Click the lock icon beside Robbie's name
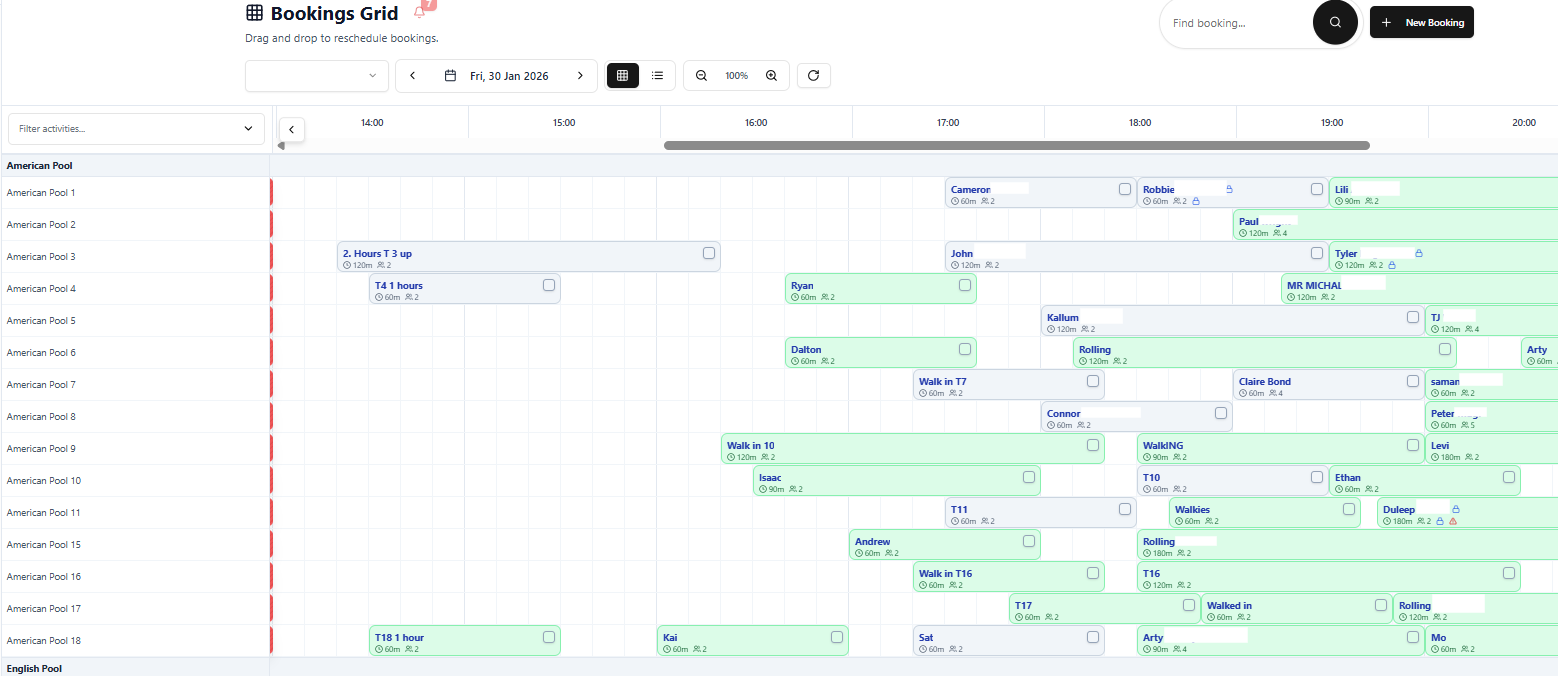 1229,189
